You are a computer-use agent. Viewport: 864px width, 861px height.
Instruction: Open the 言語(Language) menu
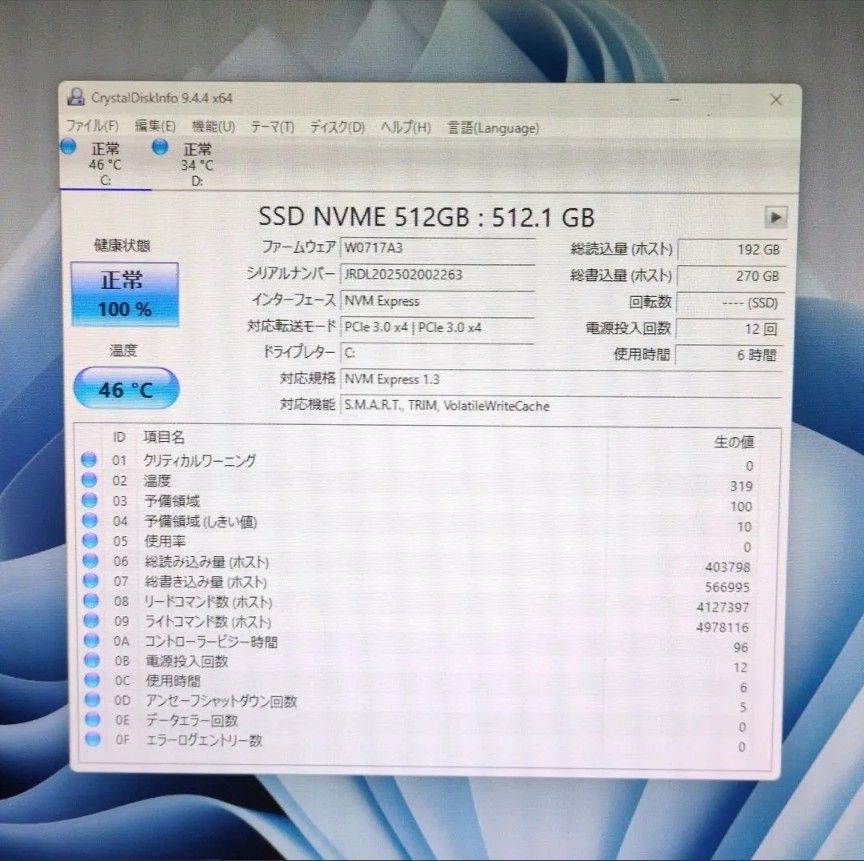493,128
